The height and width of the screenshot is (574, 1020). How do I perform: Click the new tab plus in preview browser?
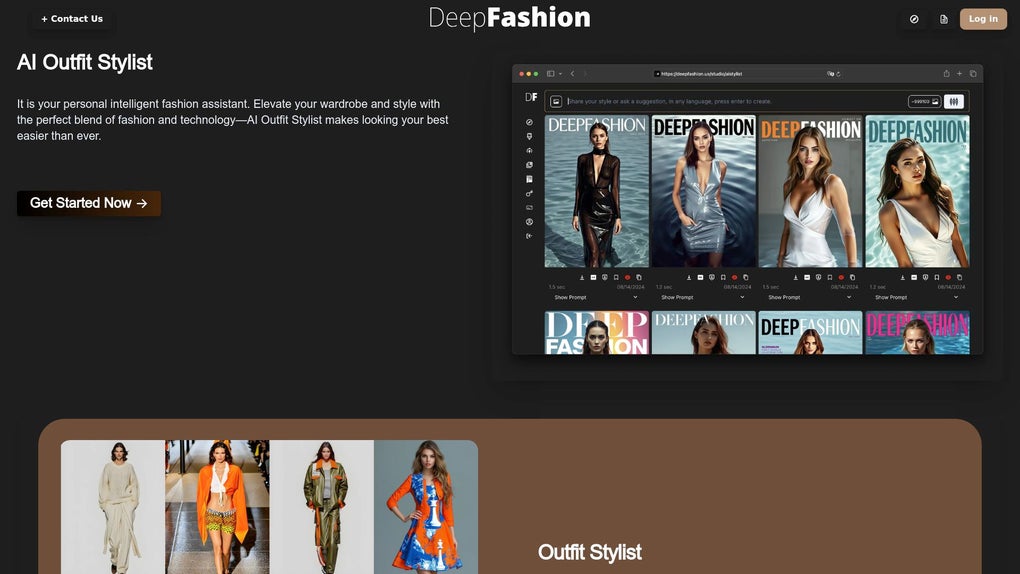pos(960,74)
